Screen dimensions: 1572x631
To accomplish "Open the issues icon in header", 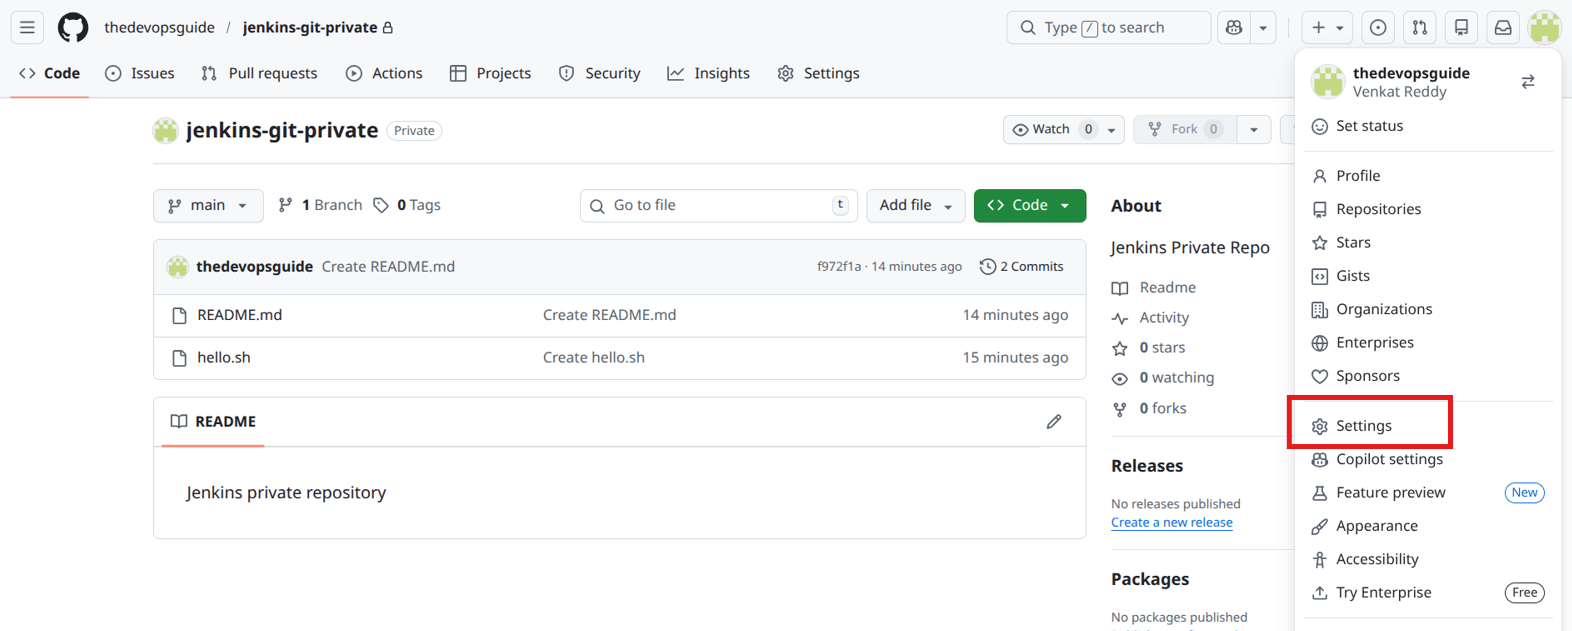I will coord(1378,28).
